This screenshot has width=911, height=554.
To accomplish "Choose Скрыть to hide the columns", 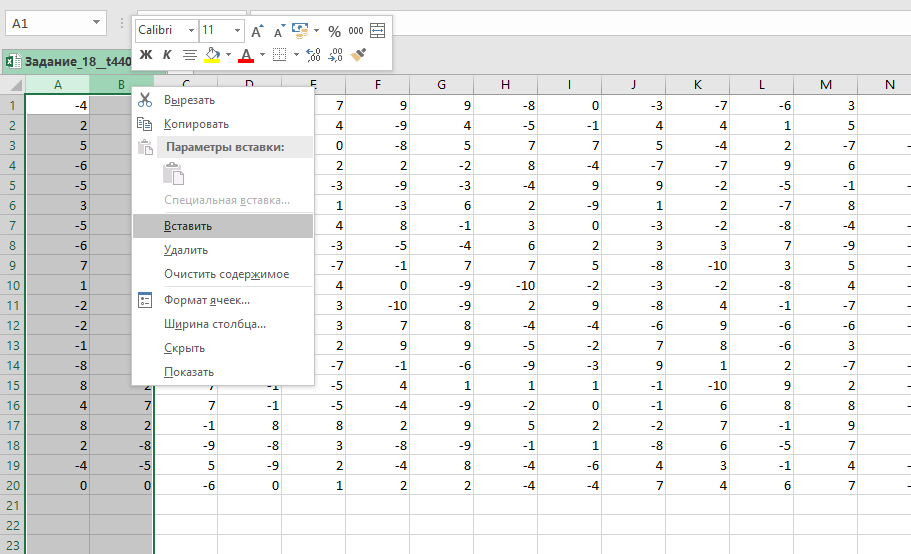I will tap(184, 348).
